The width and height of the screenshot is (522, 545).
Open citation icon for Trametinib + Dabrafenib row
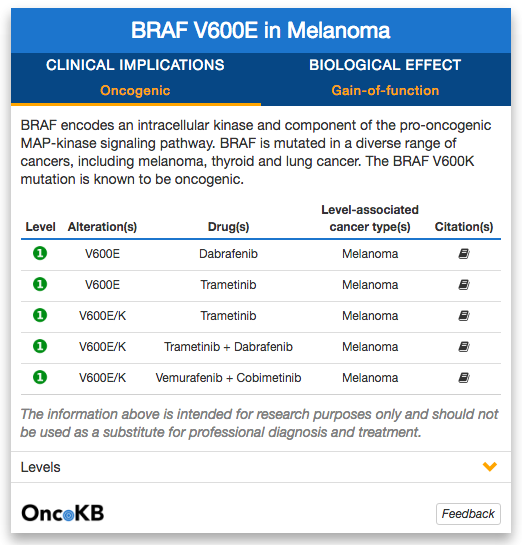(464, 347)
